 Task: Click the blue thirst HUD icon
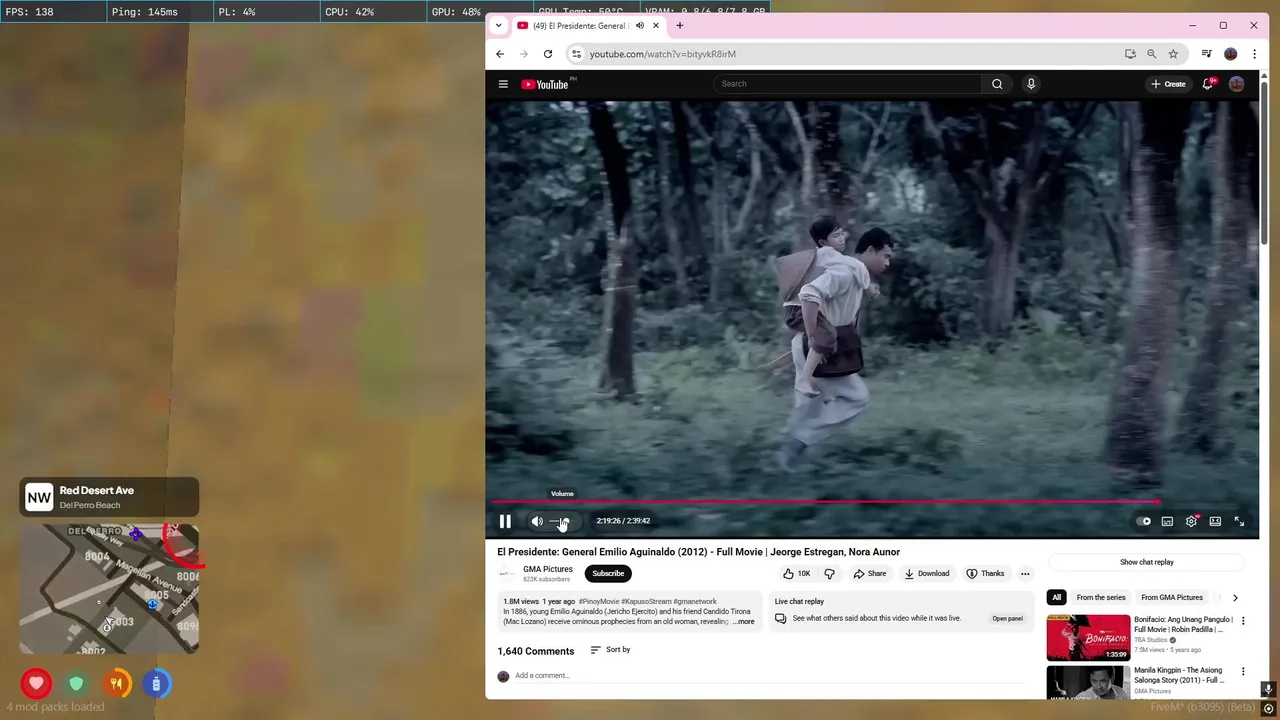[156, 684]
